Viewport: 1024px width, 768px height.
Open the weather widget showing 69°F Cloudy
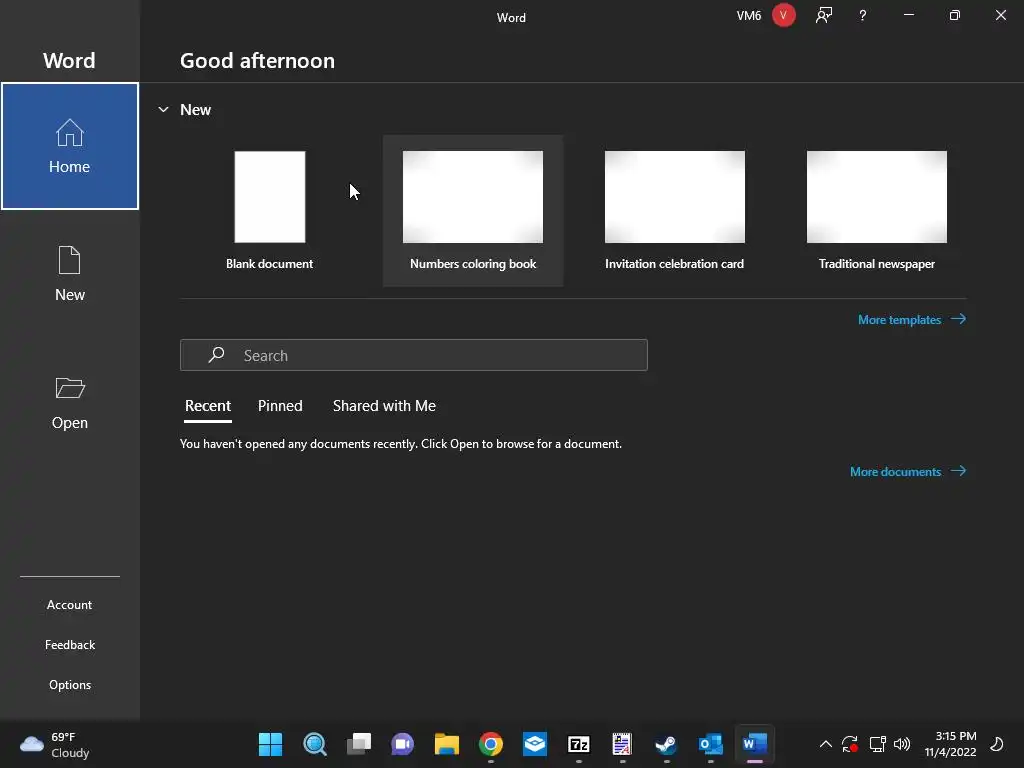tap(55, 744)
